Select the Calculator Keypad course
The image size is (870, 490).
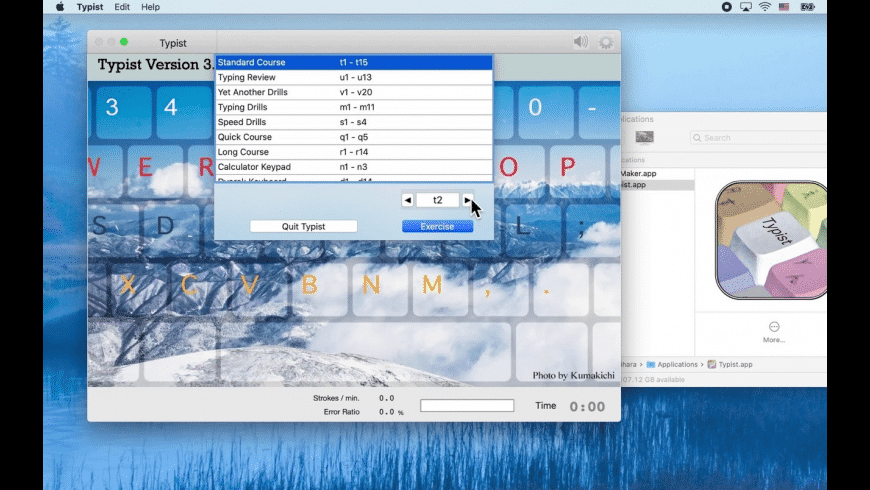(x=354, y=167)
